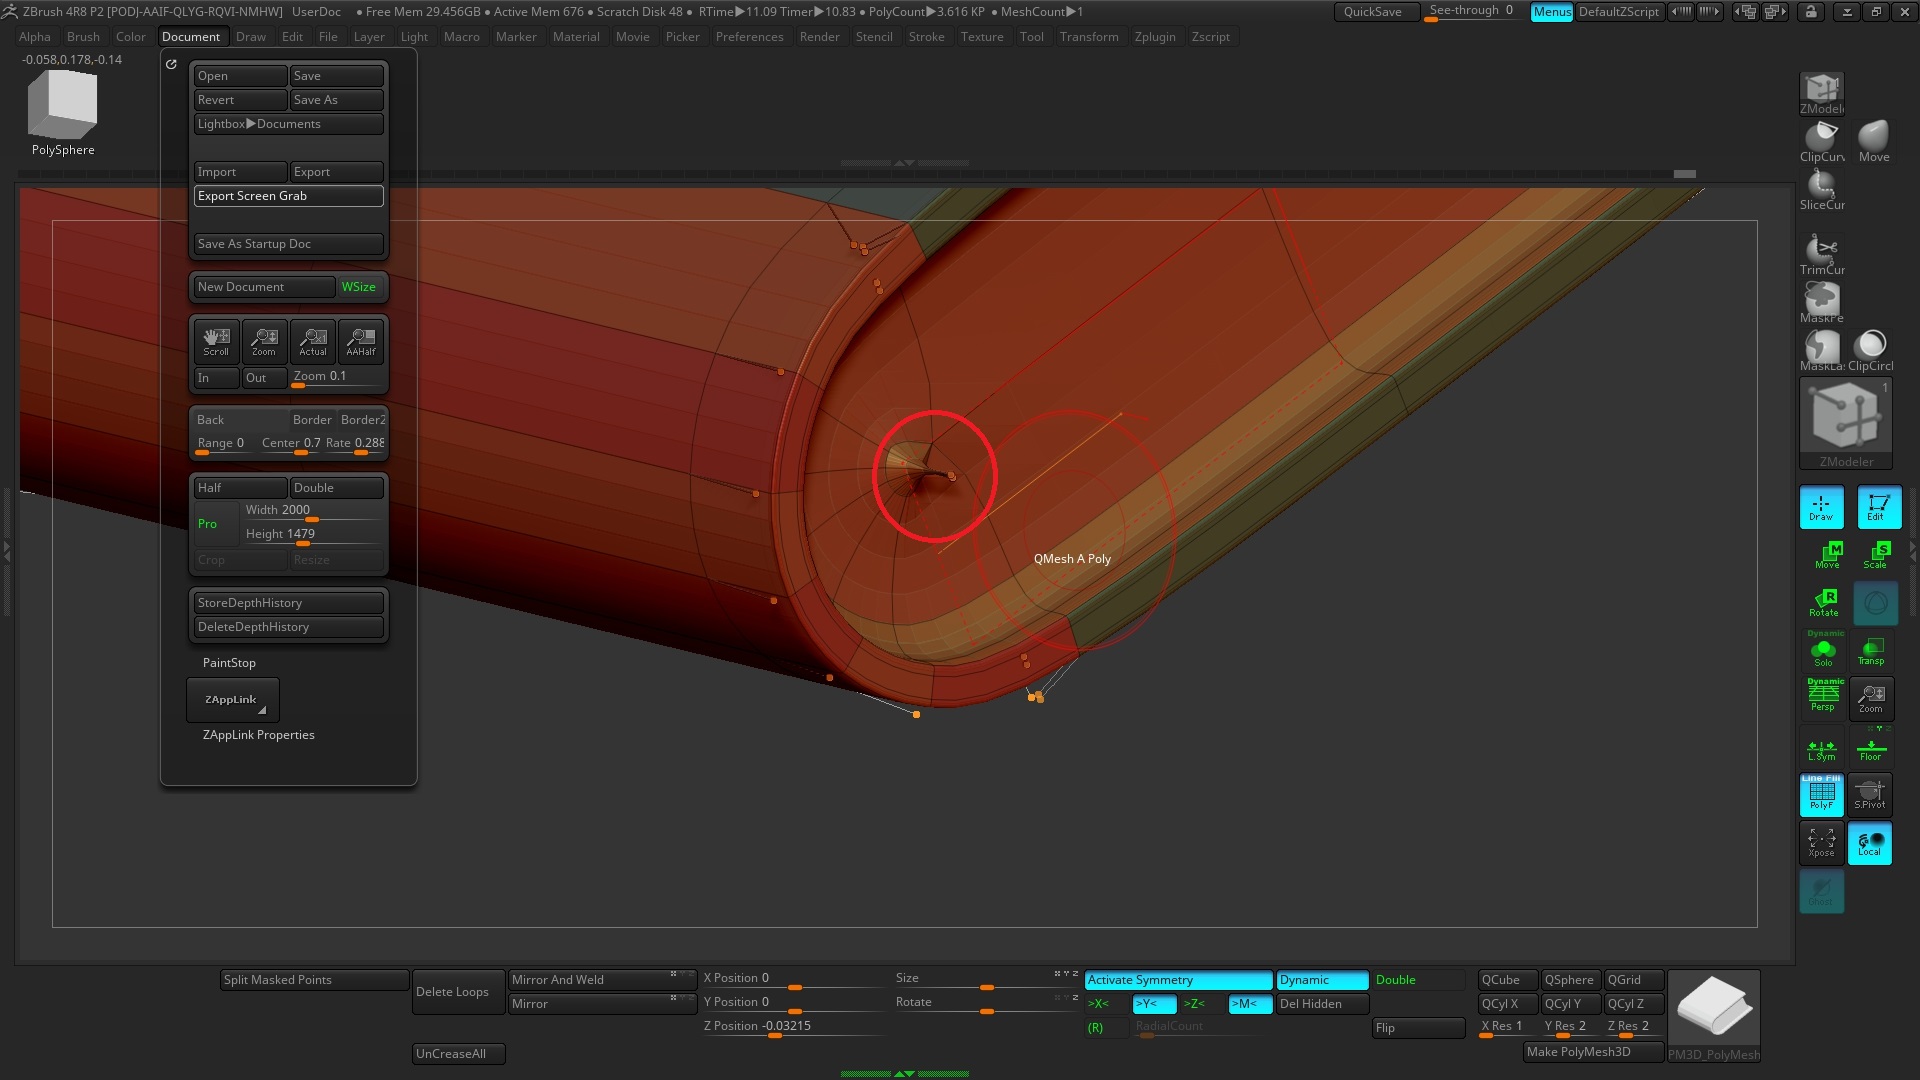Viewport: 1920px width, 1080px height.
Task: Toggle the Floor grid icon
Action: (x=1870, y=747)
